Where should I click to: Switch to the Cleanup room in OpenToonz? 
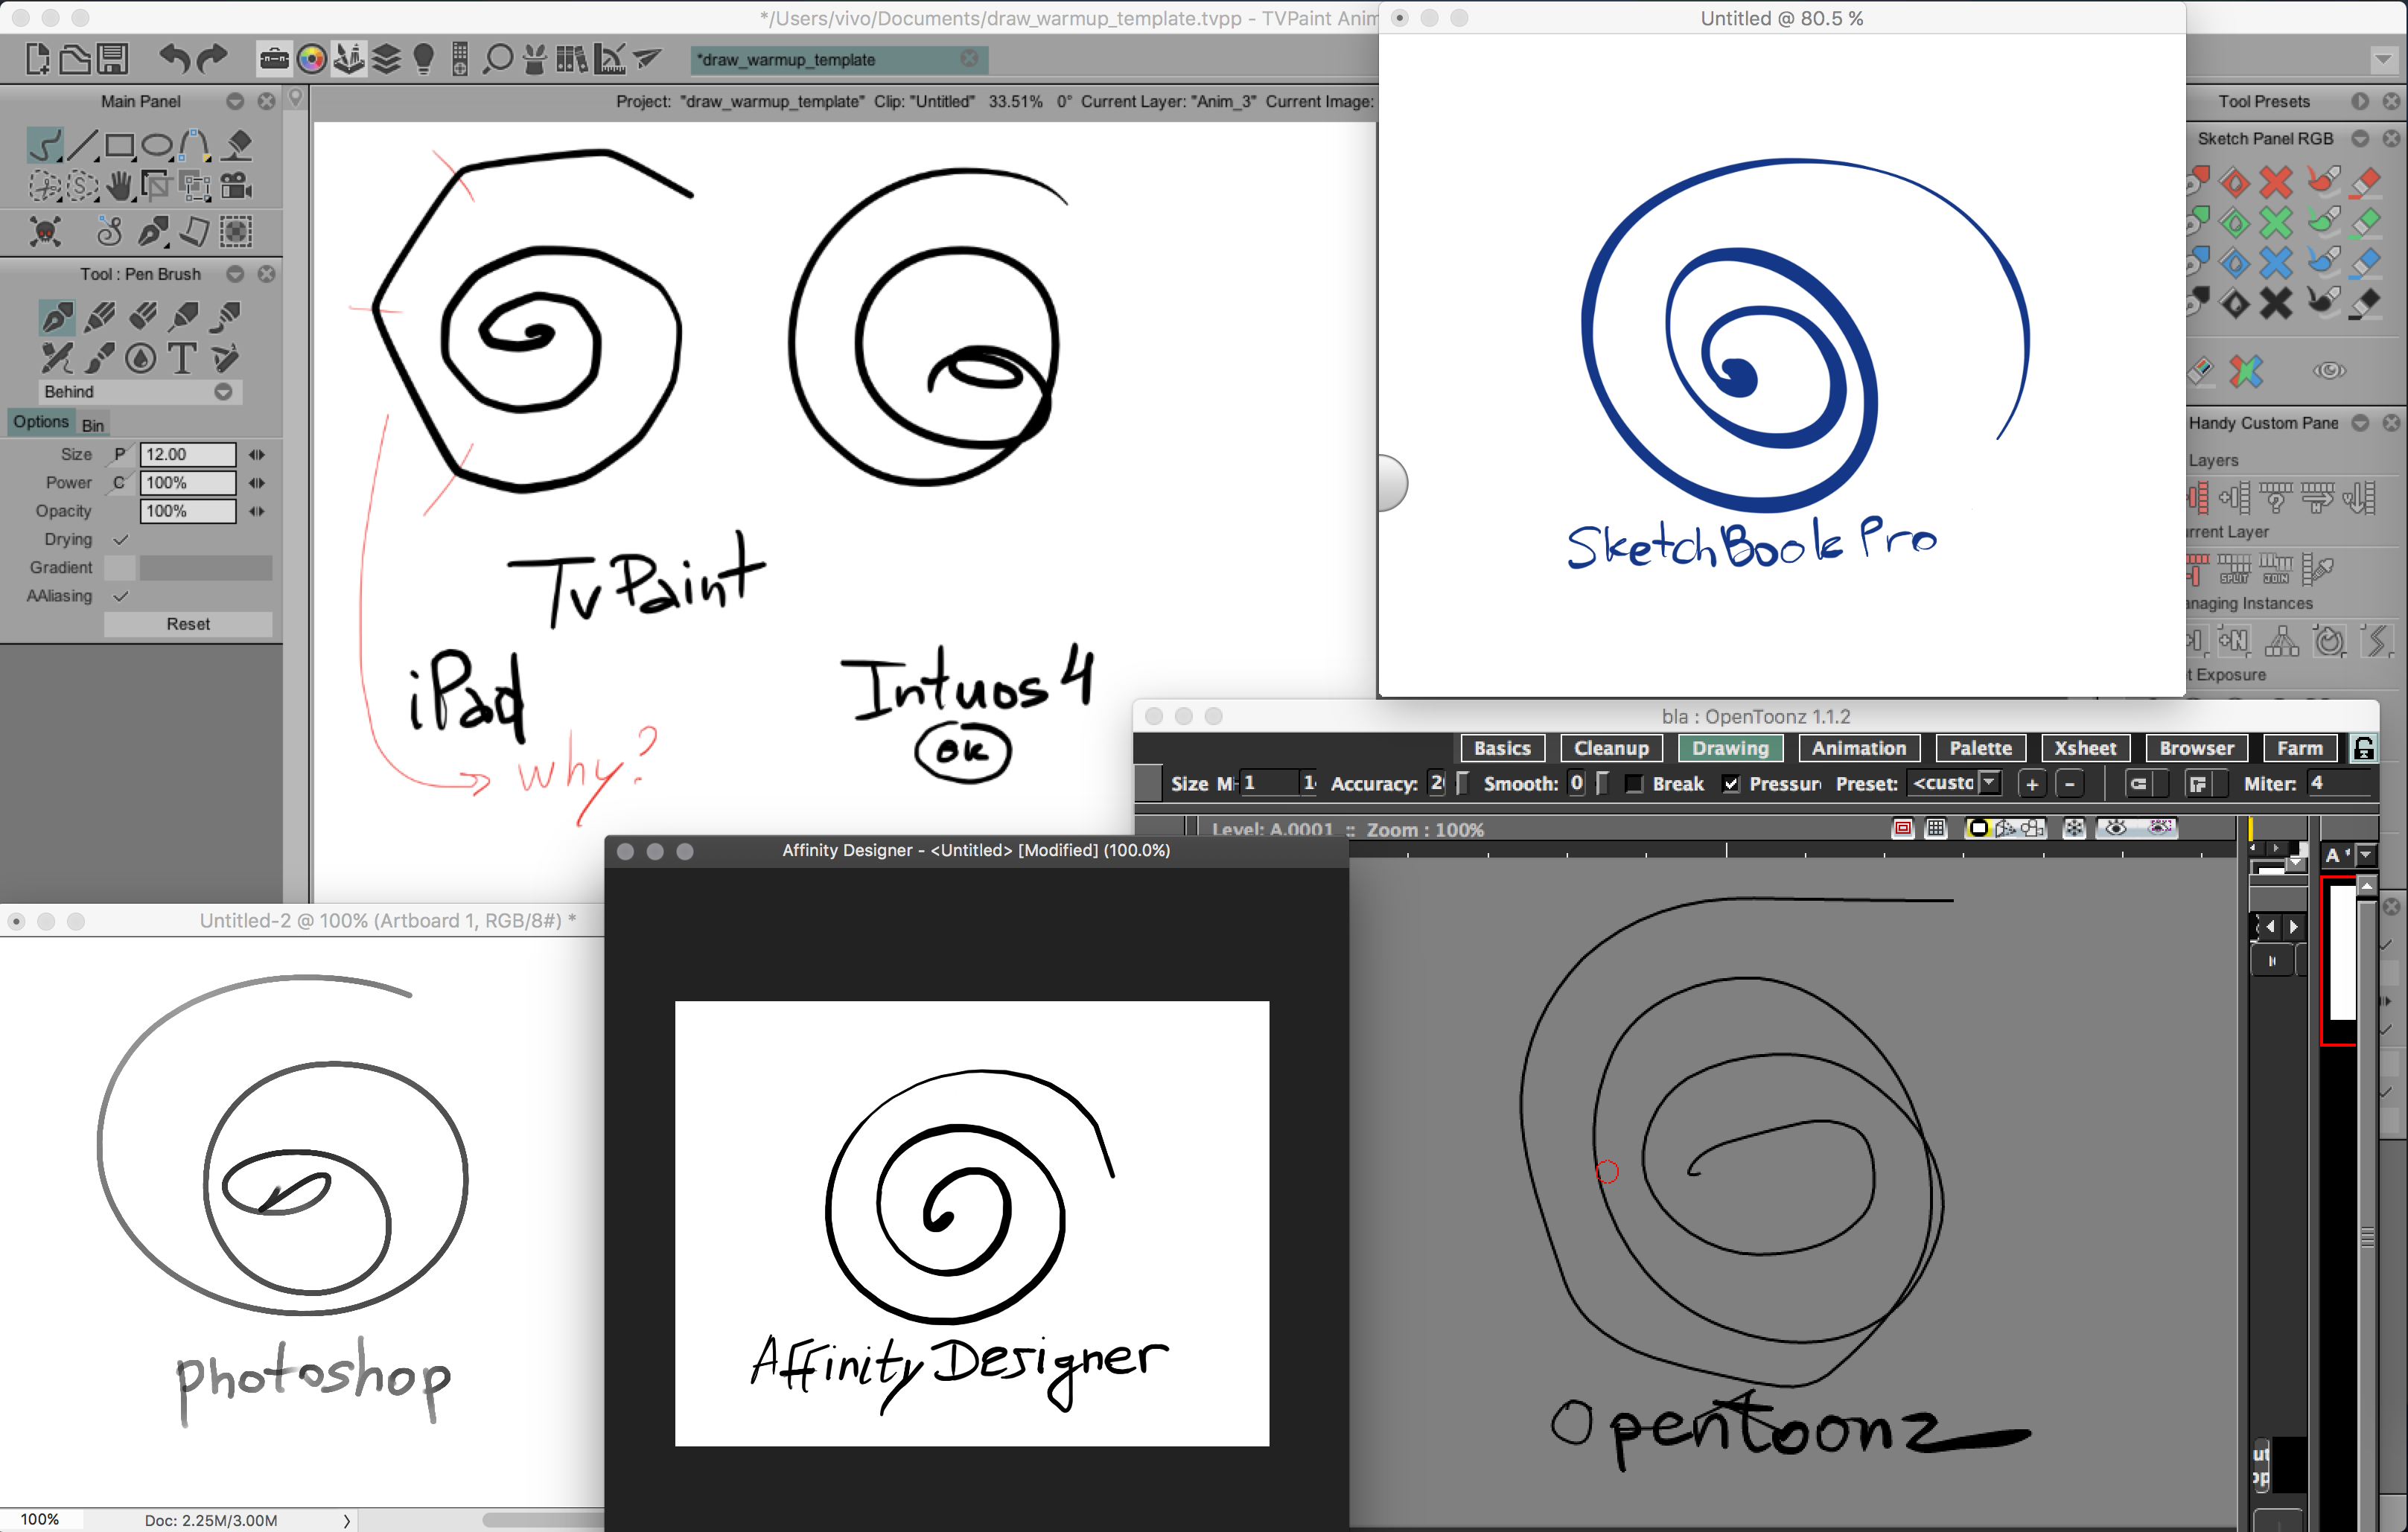tap(1611, 749)
